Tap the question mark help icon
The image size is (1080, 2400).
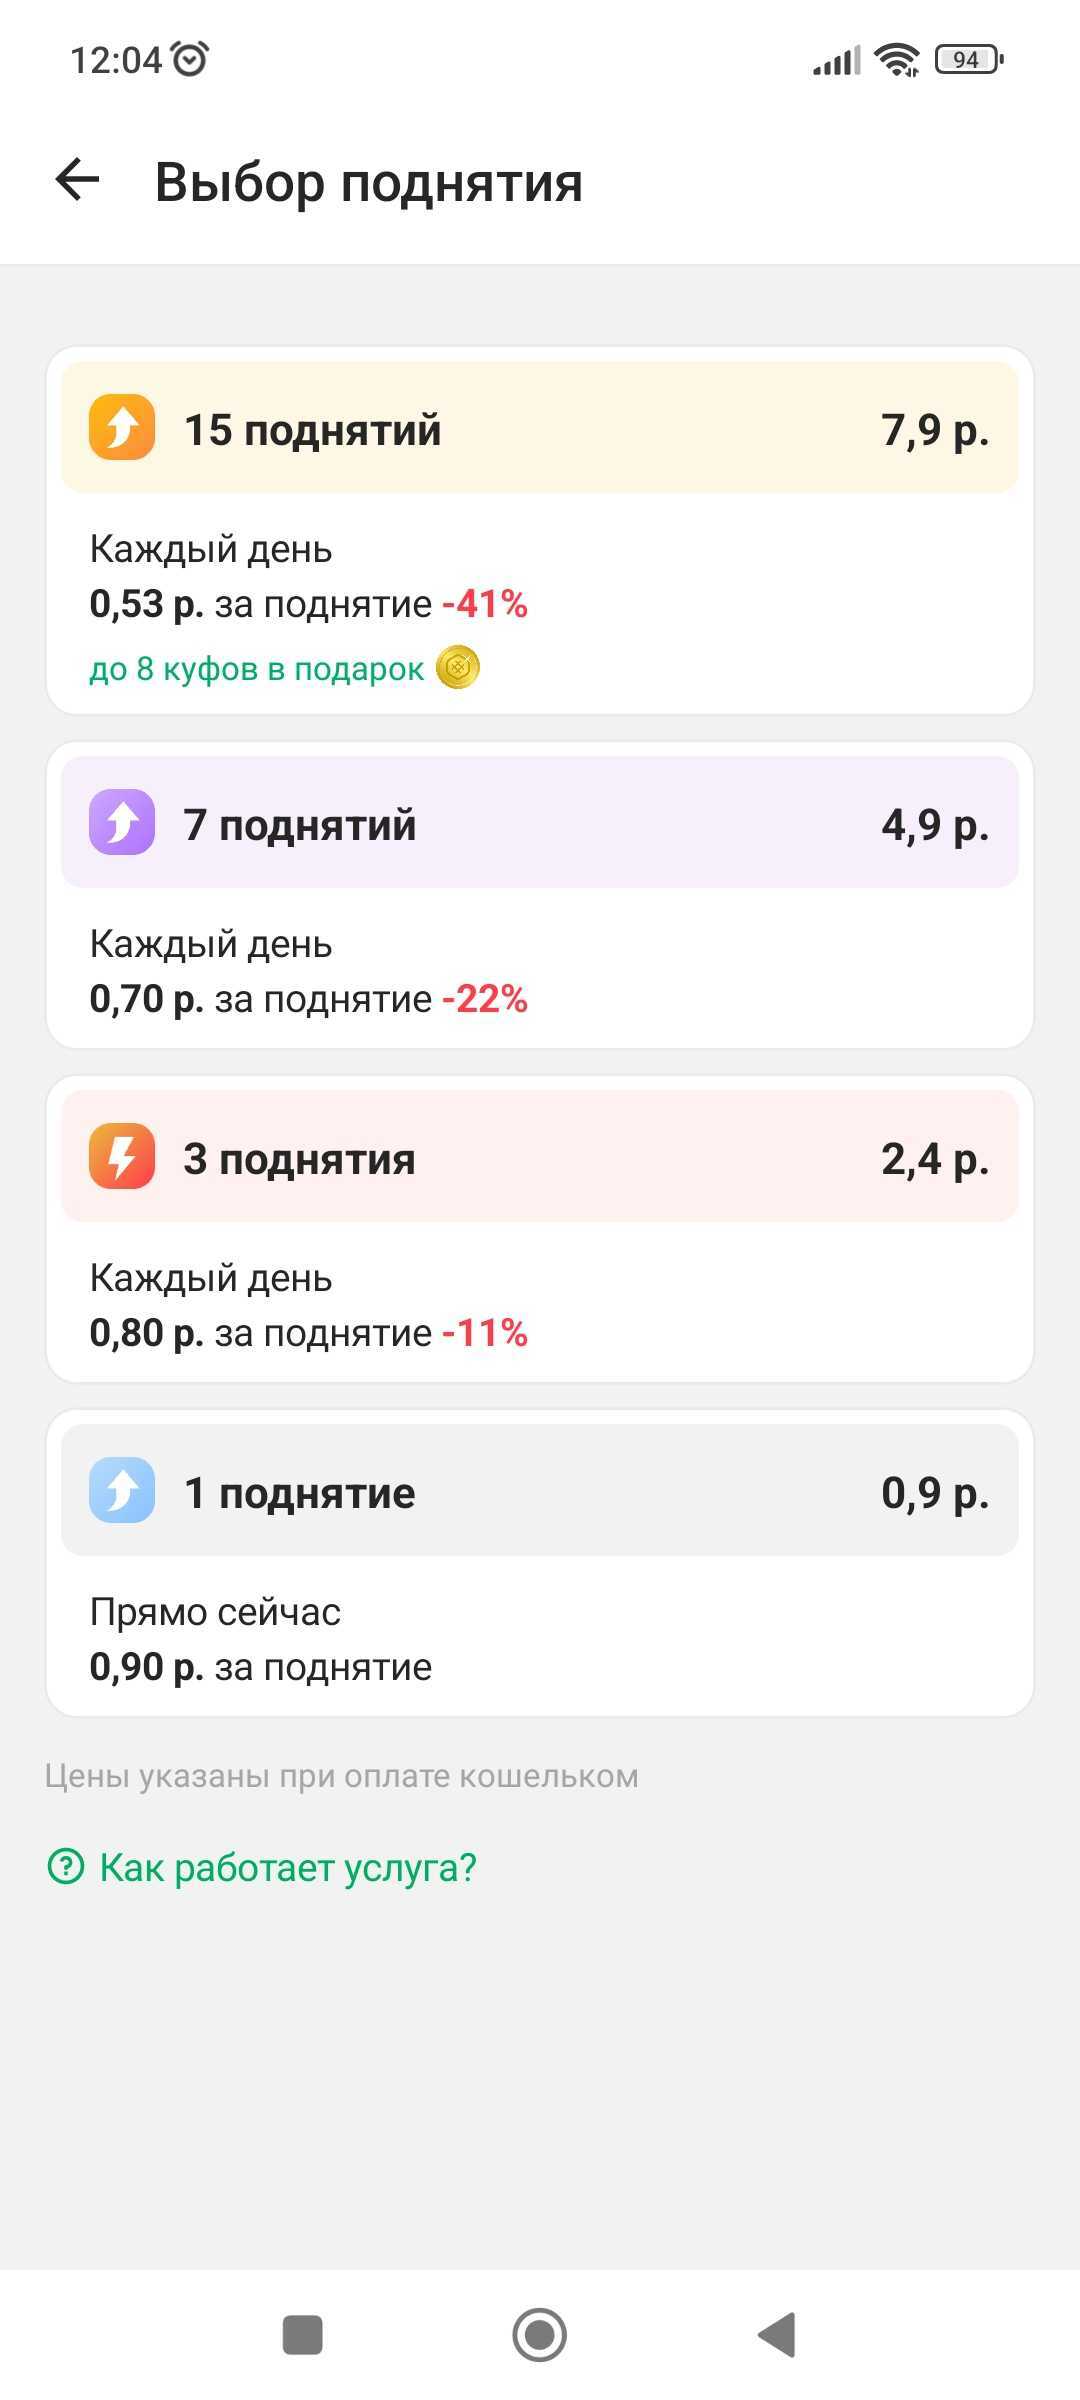pyautogui.click(x=66, y=1866)
